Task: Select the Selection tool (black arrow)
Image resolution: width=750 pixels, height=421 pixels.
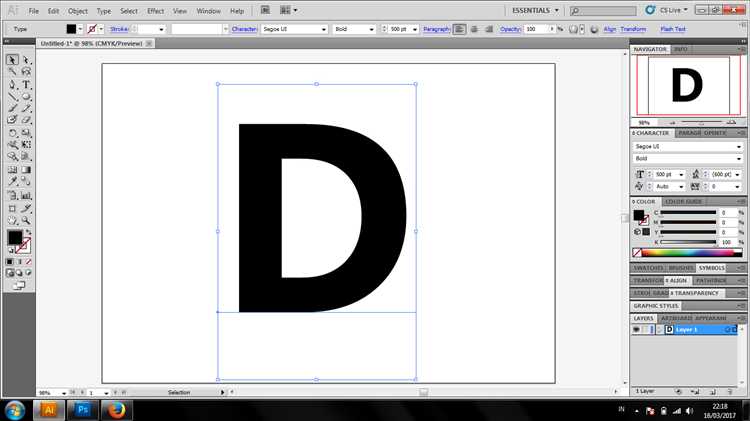Action: point(12,60)
